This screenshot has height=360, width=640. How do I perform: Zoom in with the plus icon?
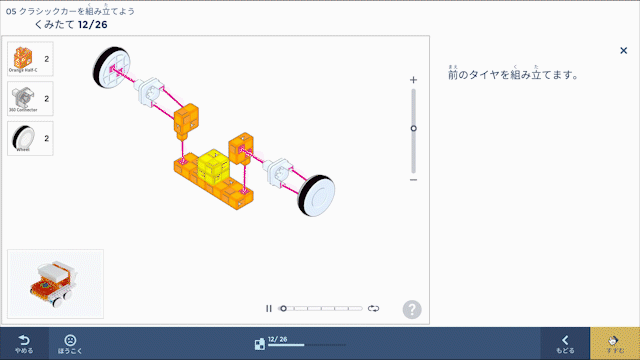[413, 80]
